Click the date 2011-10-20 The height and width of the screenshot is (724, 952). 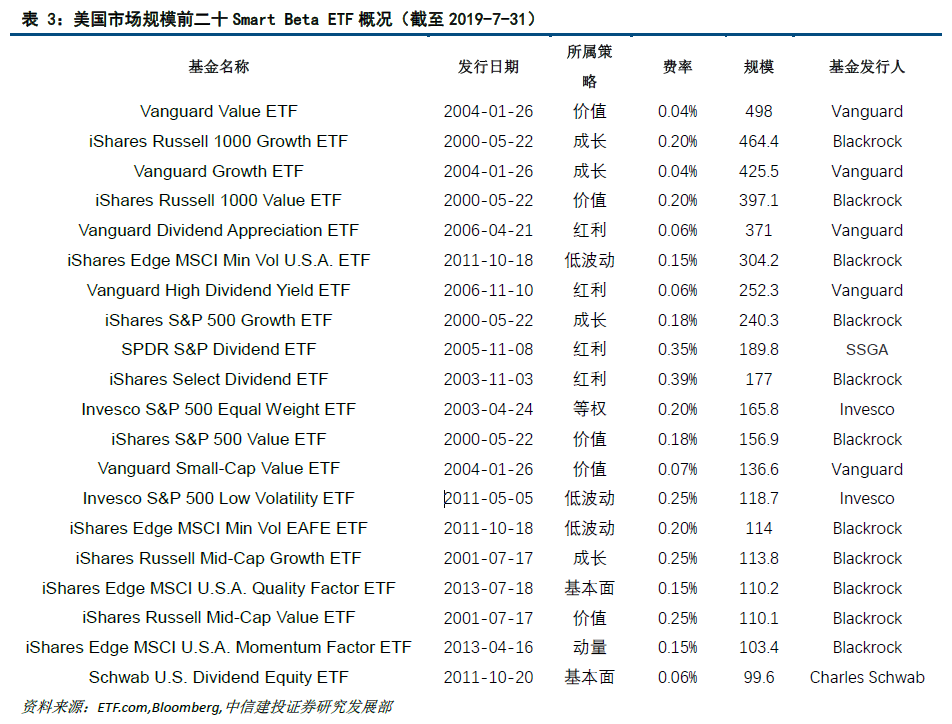click(x=488, y=677)
